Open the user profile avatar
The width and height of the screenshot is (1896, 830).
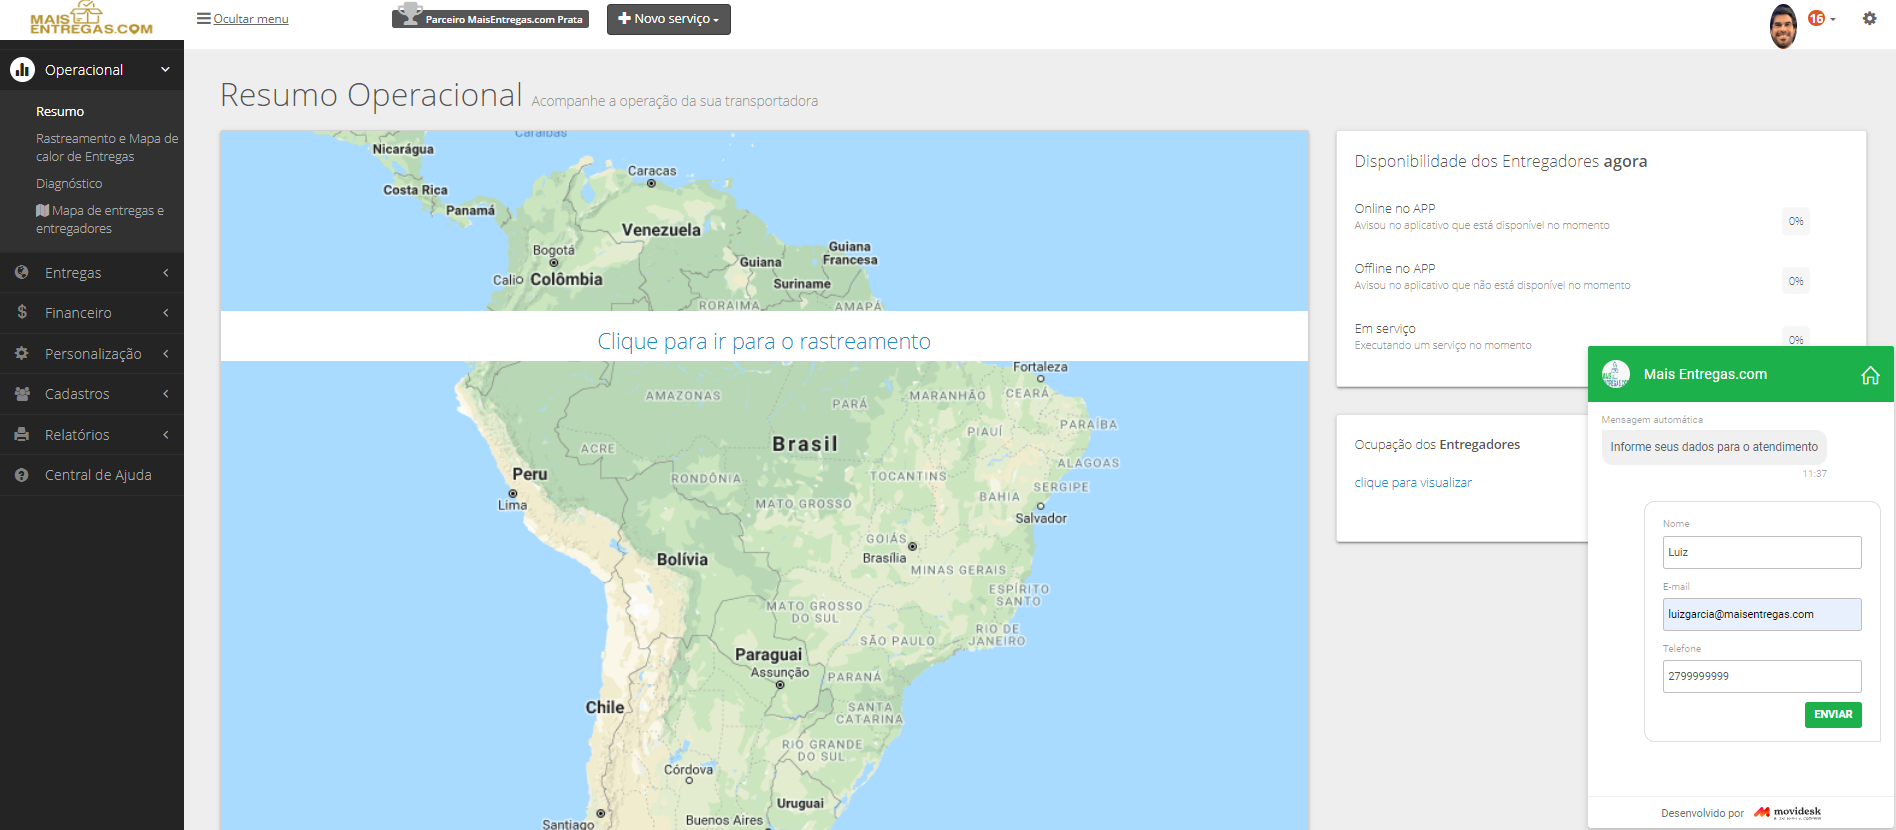click(1783, 26)
